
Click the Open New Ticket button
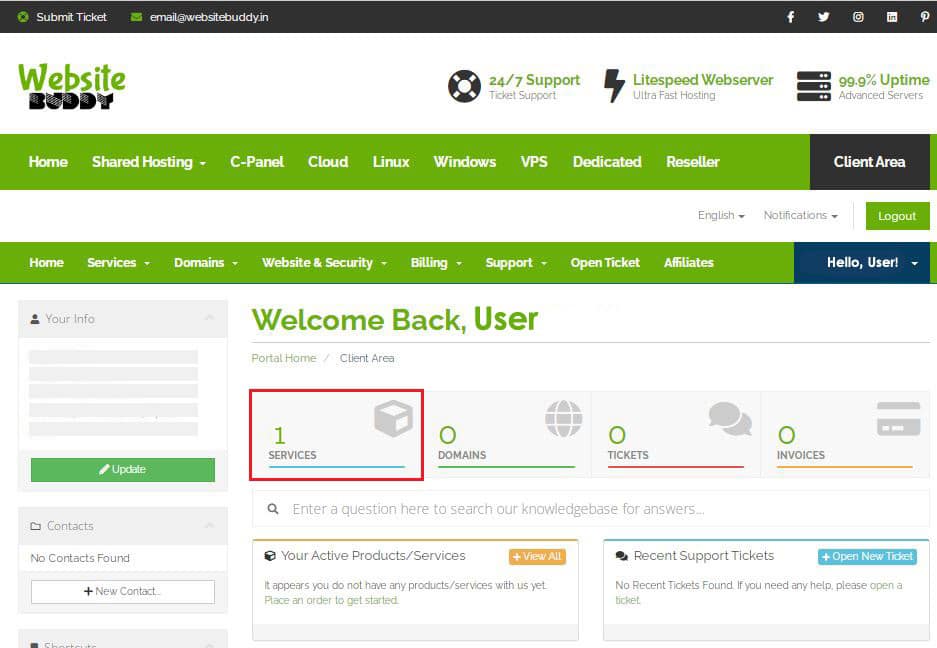867,556
